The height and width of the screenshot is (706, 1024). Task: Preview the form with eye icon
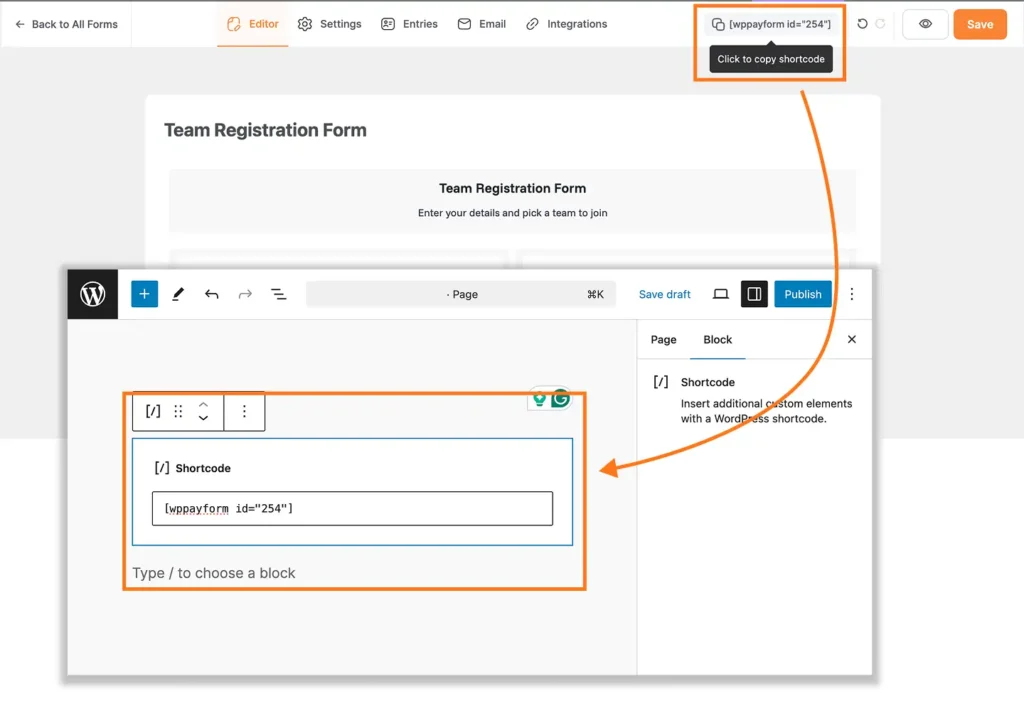click(x=925, y=24)
